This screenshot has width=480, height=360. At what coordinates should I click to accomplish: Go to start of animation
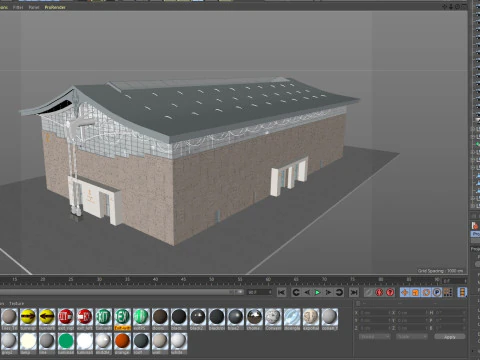pyautogui.click(x=281, y=292)
